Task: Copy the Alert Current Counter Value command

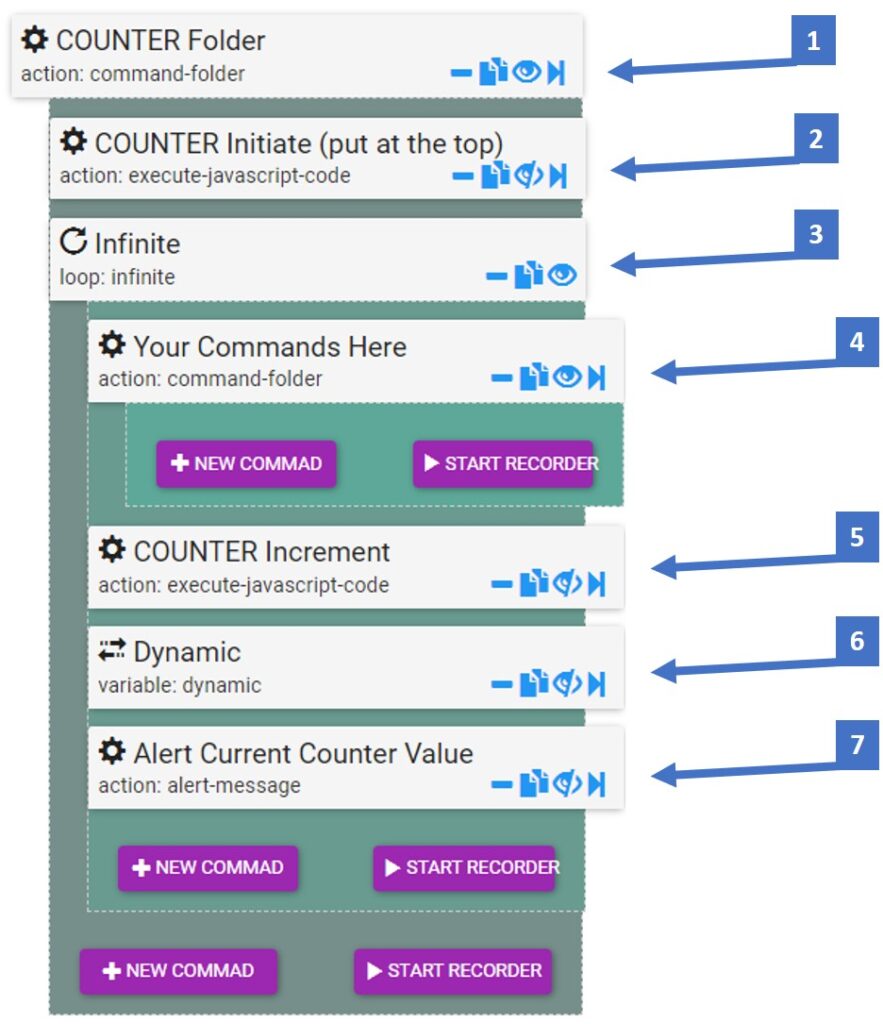Action: pyautogui.click(x=534, y=784)
